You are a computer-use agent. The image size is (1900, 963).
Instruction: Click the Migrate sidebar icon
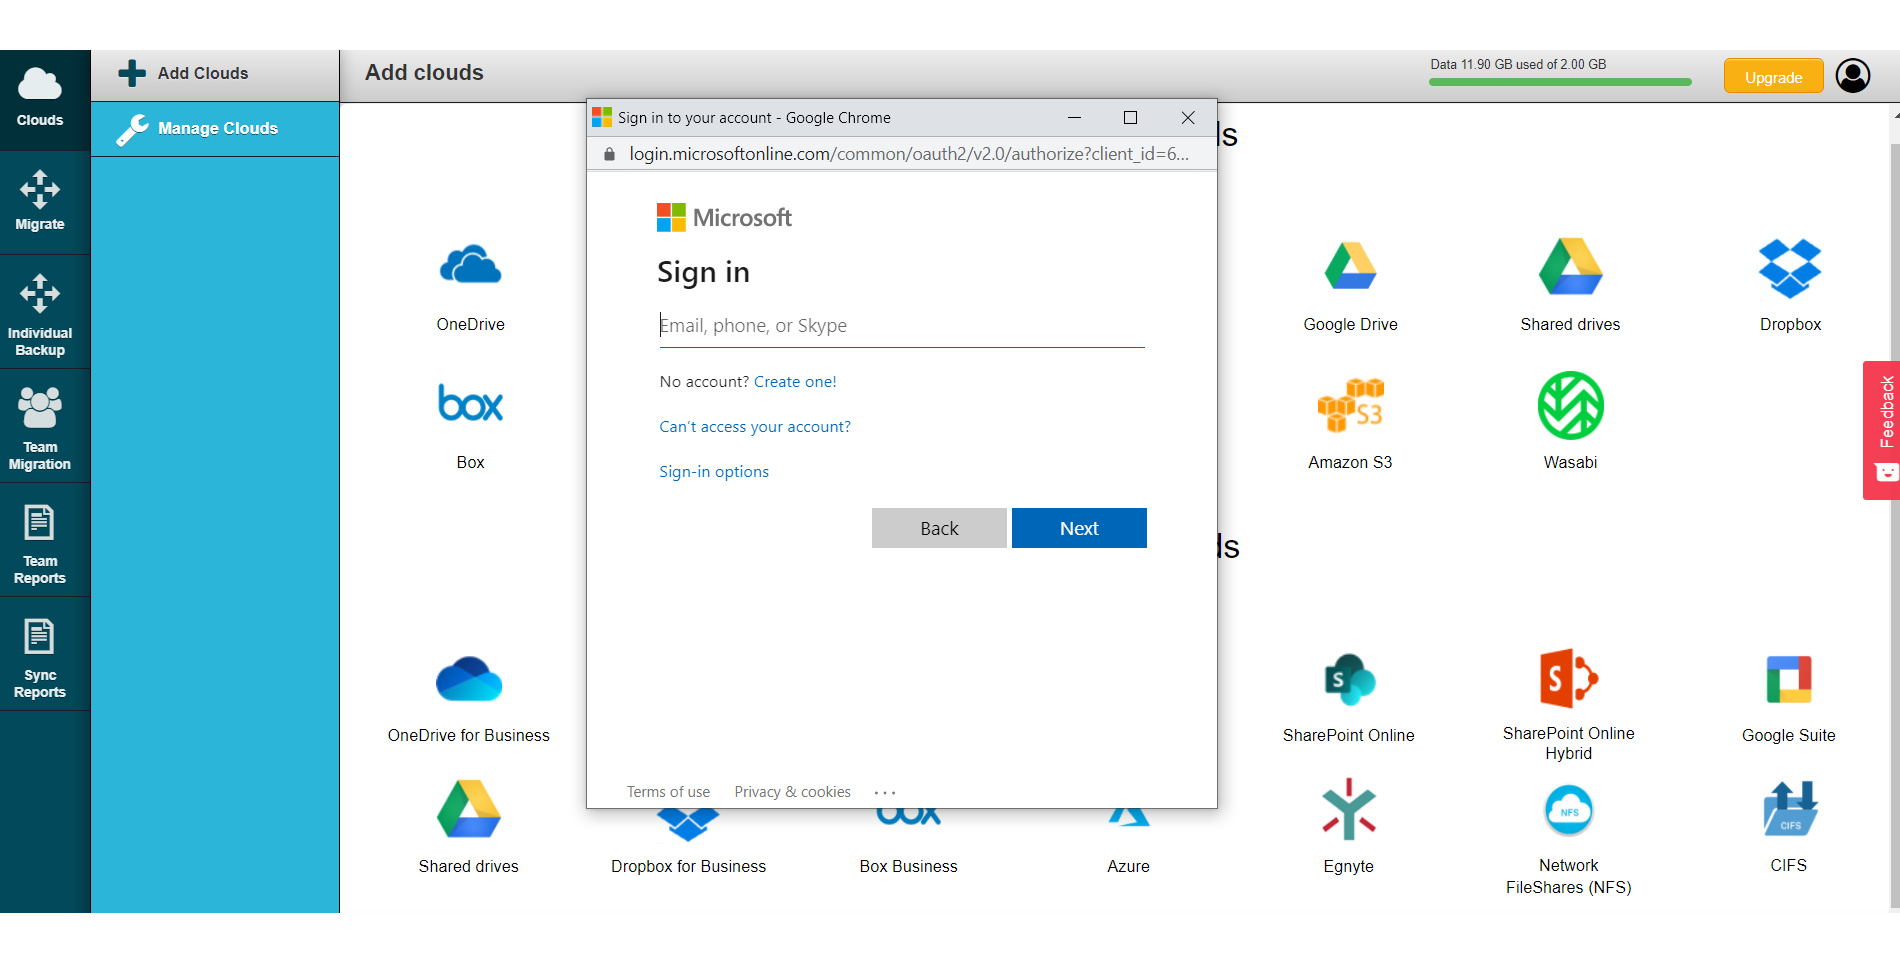40,200
